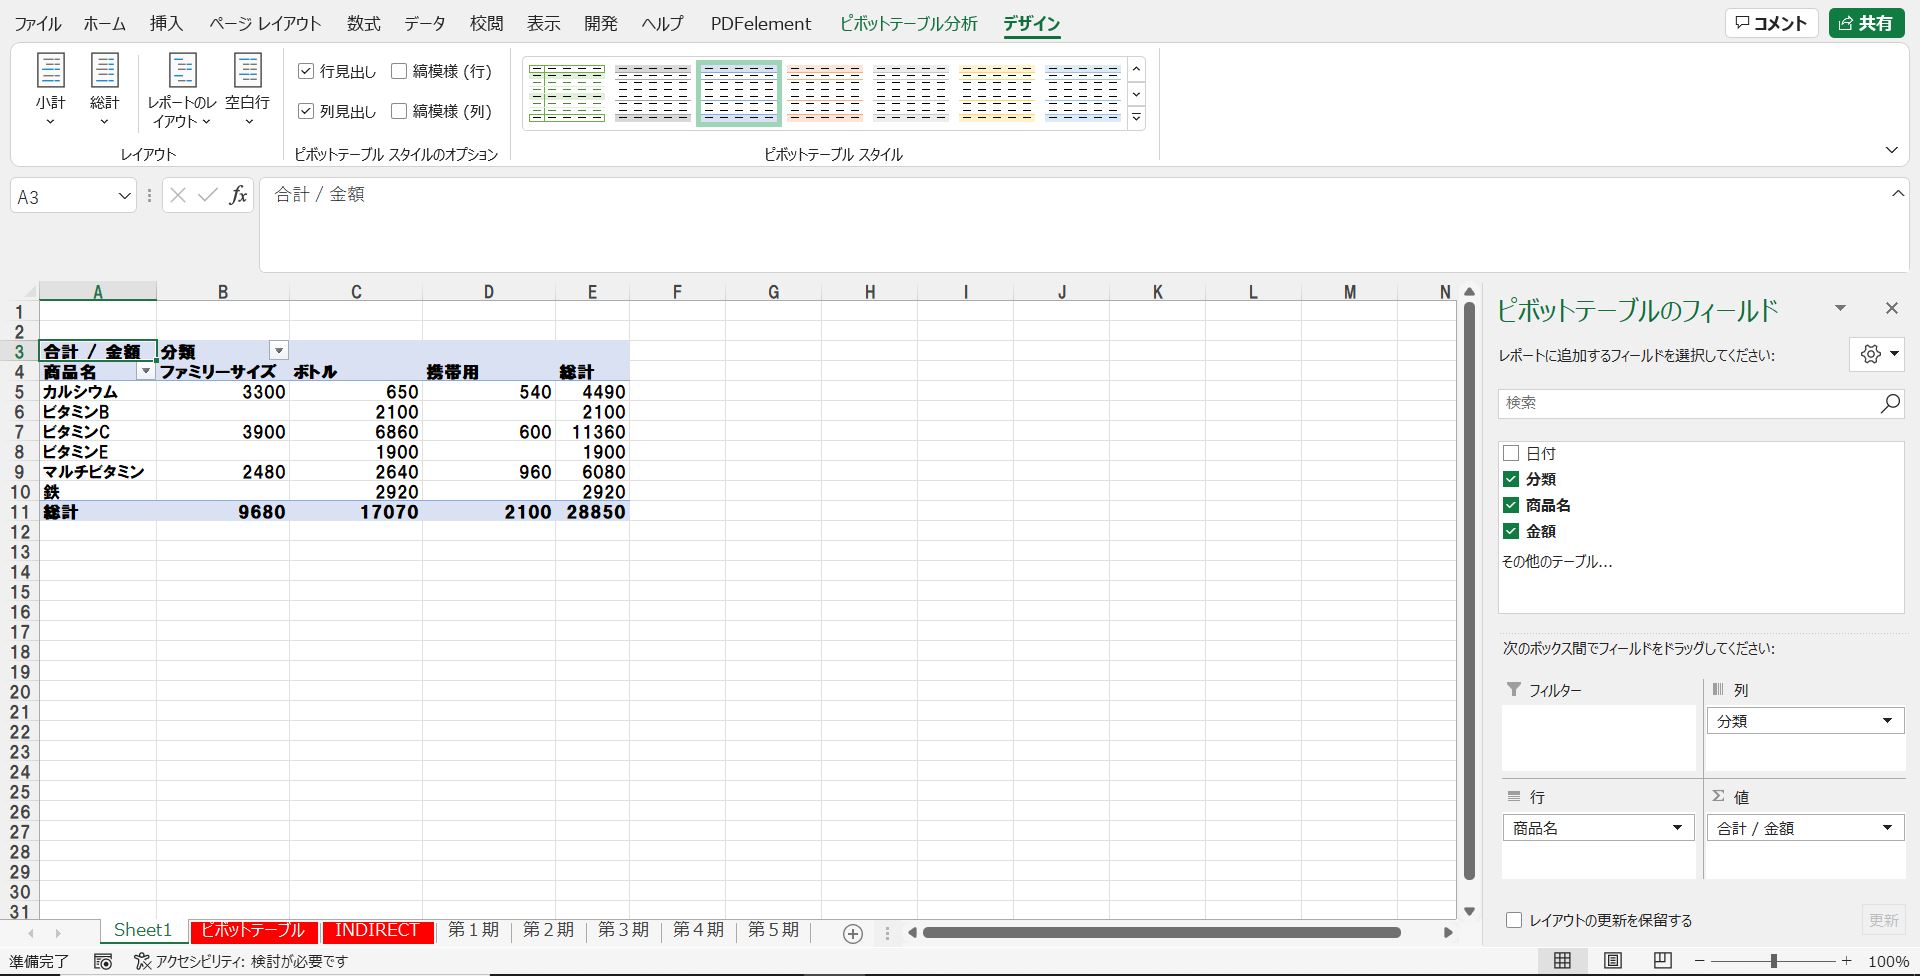Check the 日付 field checkbox
The height and width of the screenshot is (976, 1920).
click(x=1511, y=453)
